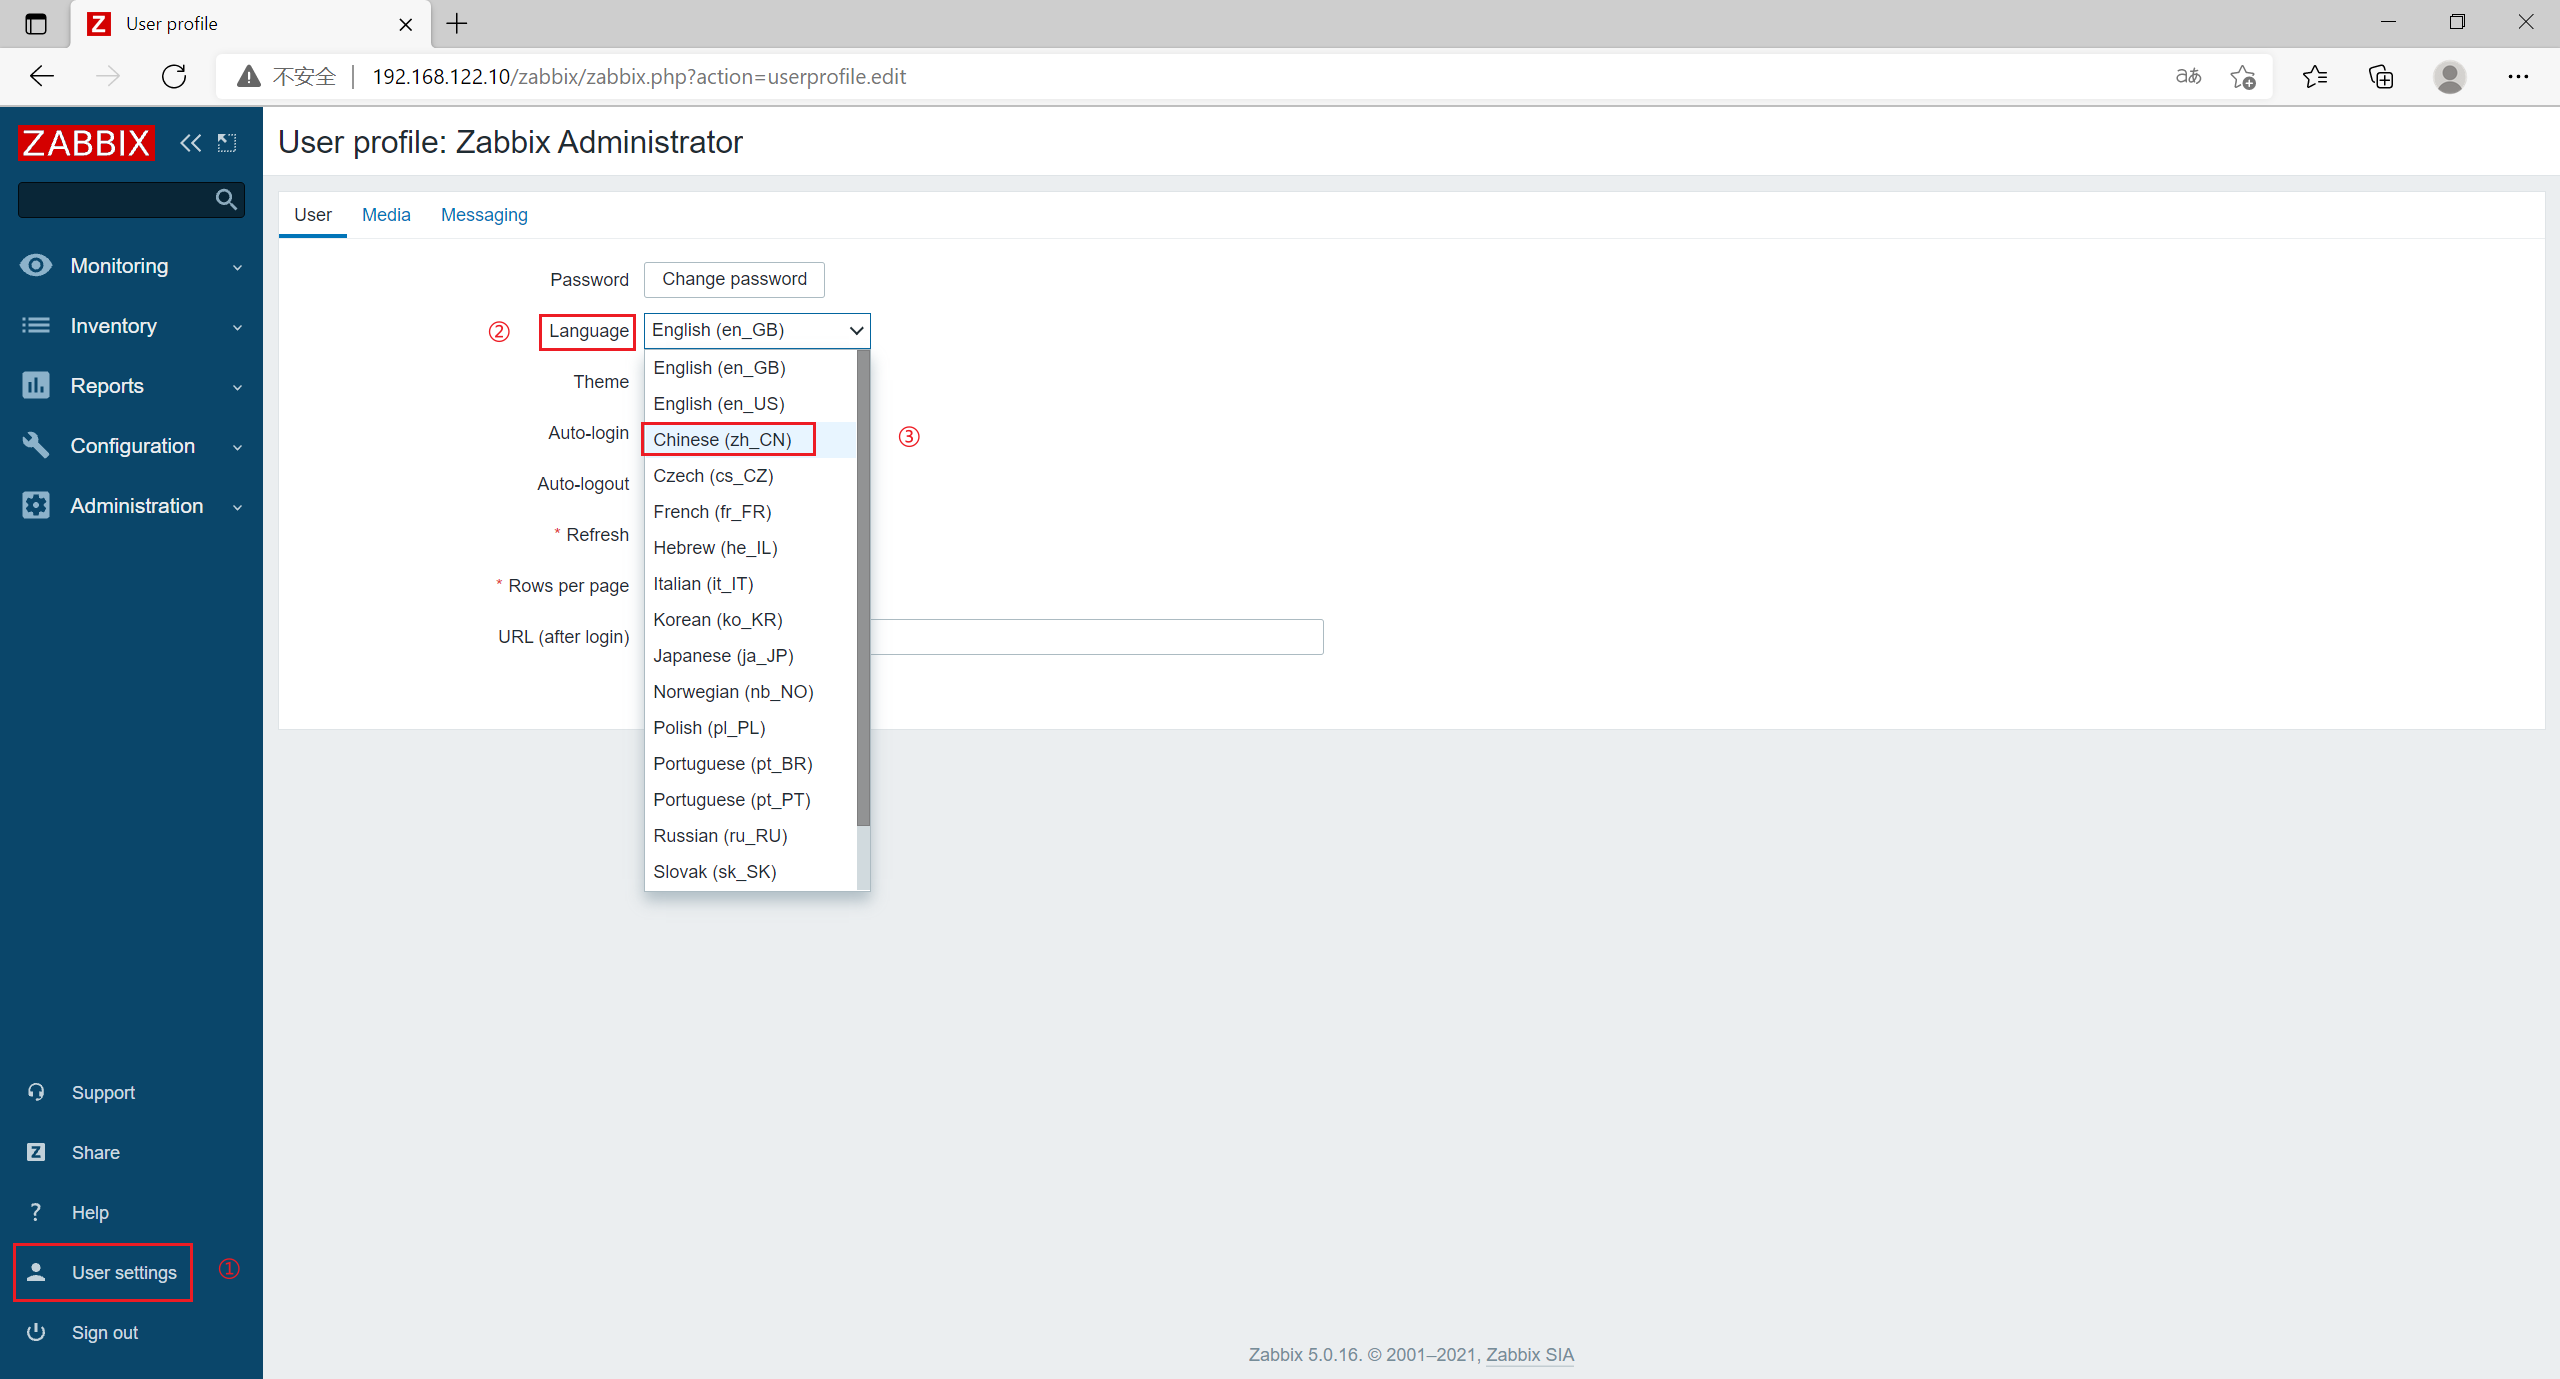The width and height of the screenshot is (2560, 1379).
Task: Expand the Administration menu chevron
Action: click(237, 507)
